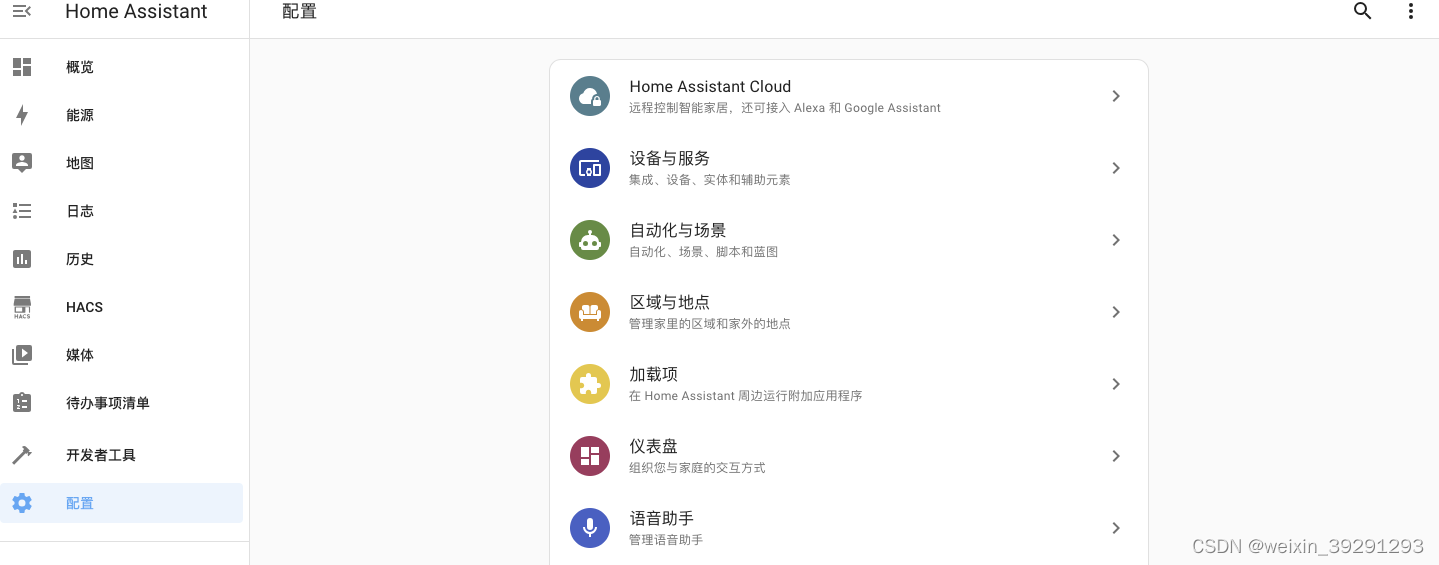Open the 语音助手 settings entry

tap(848, 528)
